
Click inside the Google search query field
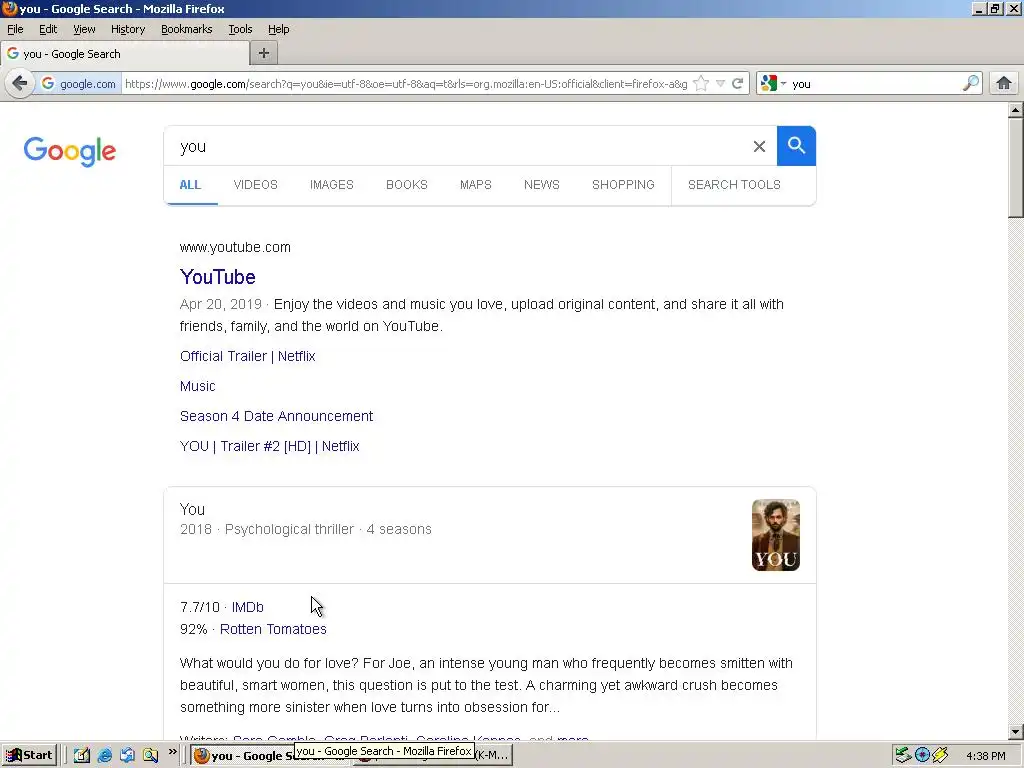coord(457,146)
